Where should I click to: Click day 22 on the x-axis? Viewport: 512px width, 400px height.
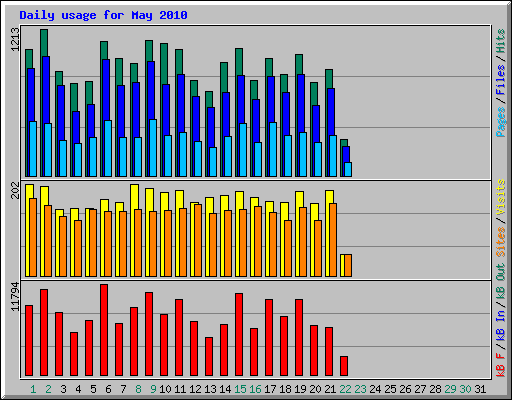pyautogui.click(x=345, y=389)
